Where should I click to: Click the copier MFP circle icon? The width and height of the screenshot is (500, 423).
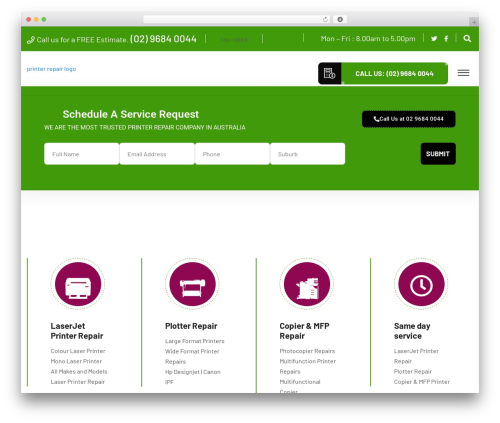pos(307,284)
